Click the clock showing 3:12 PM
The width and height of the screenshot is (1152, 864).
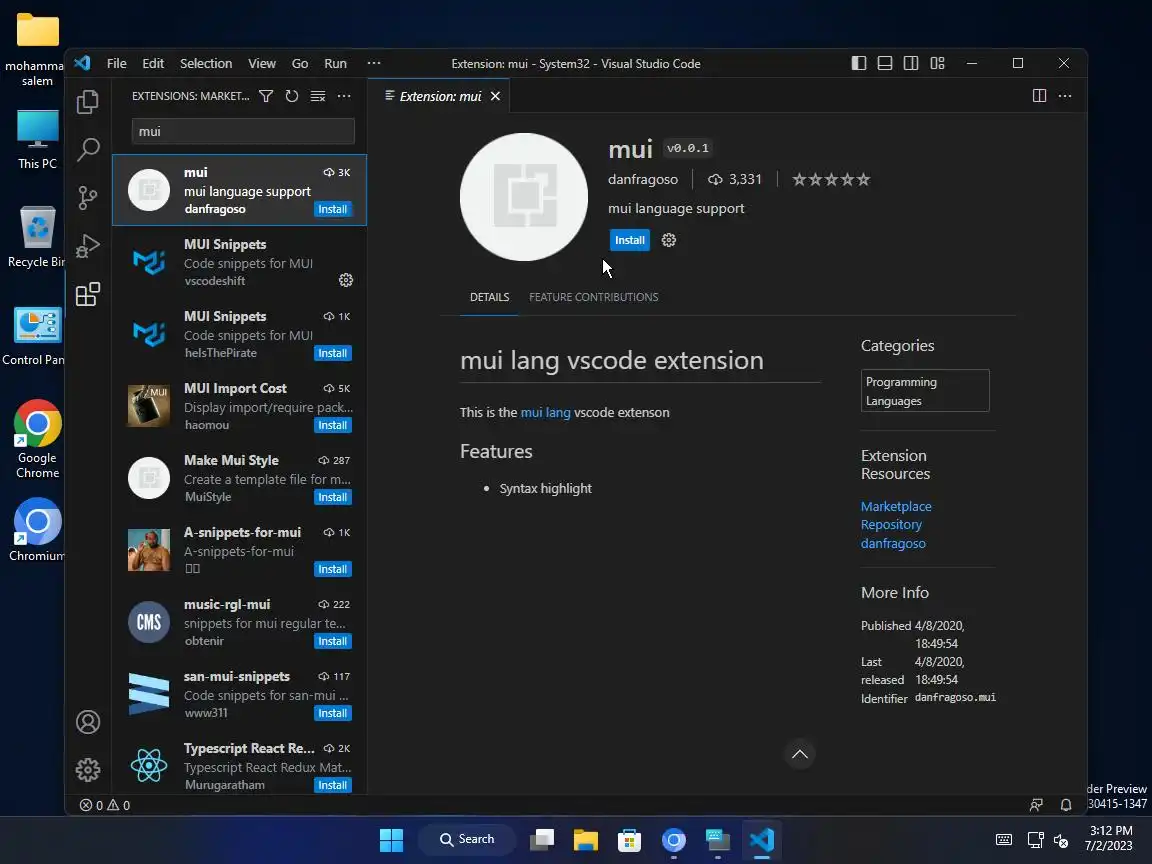tap(1110, 838)
